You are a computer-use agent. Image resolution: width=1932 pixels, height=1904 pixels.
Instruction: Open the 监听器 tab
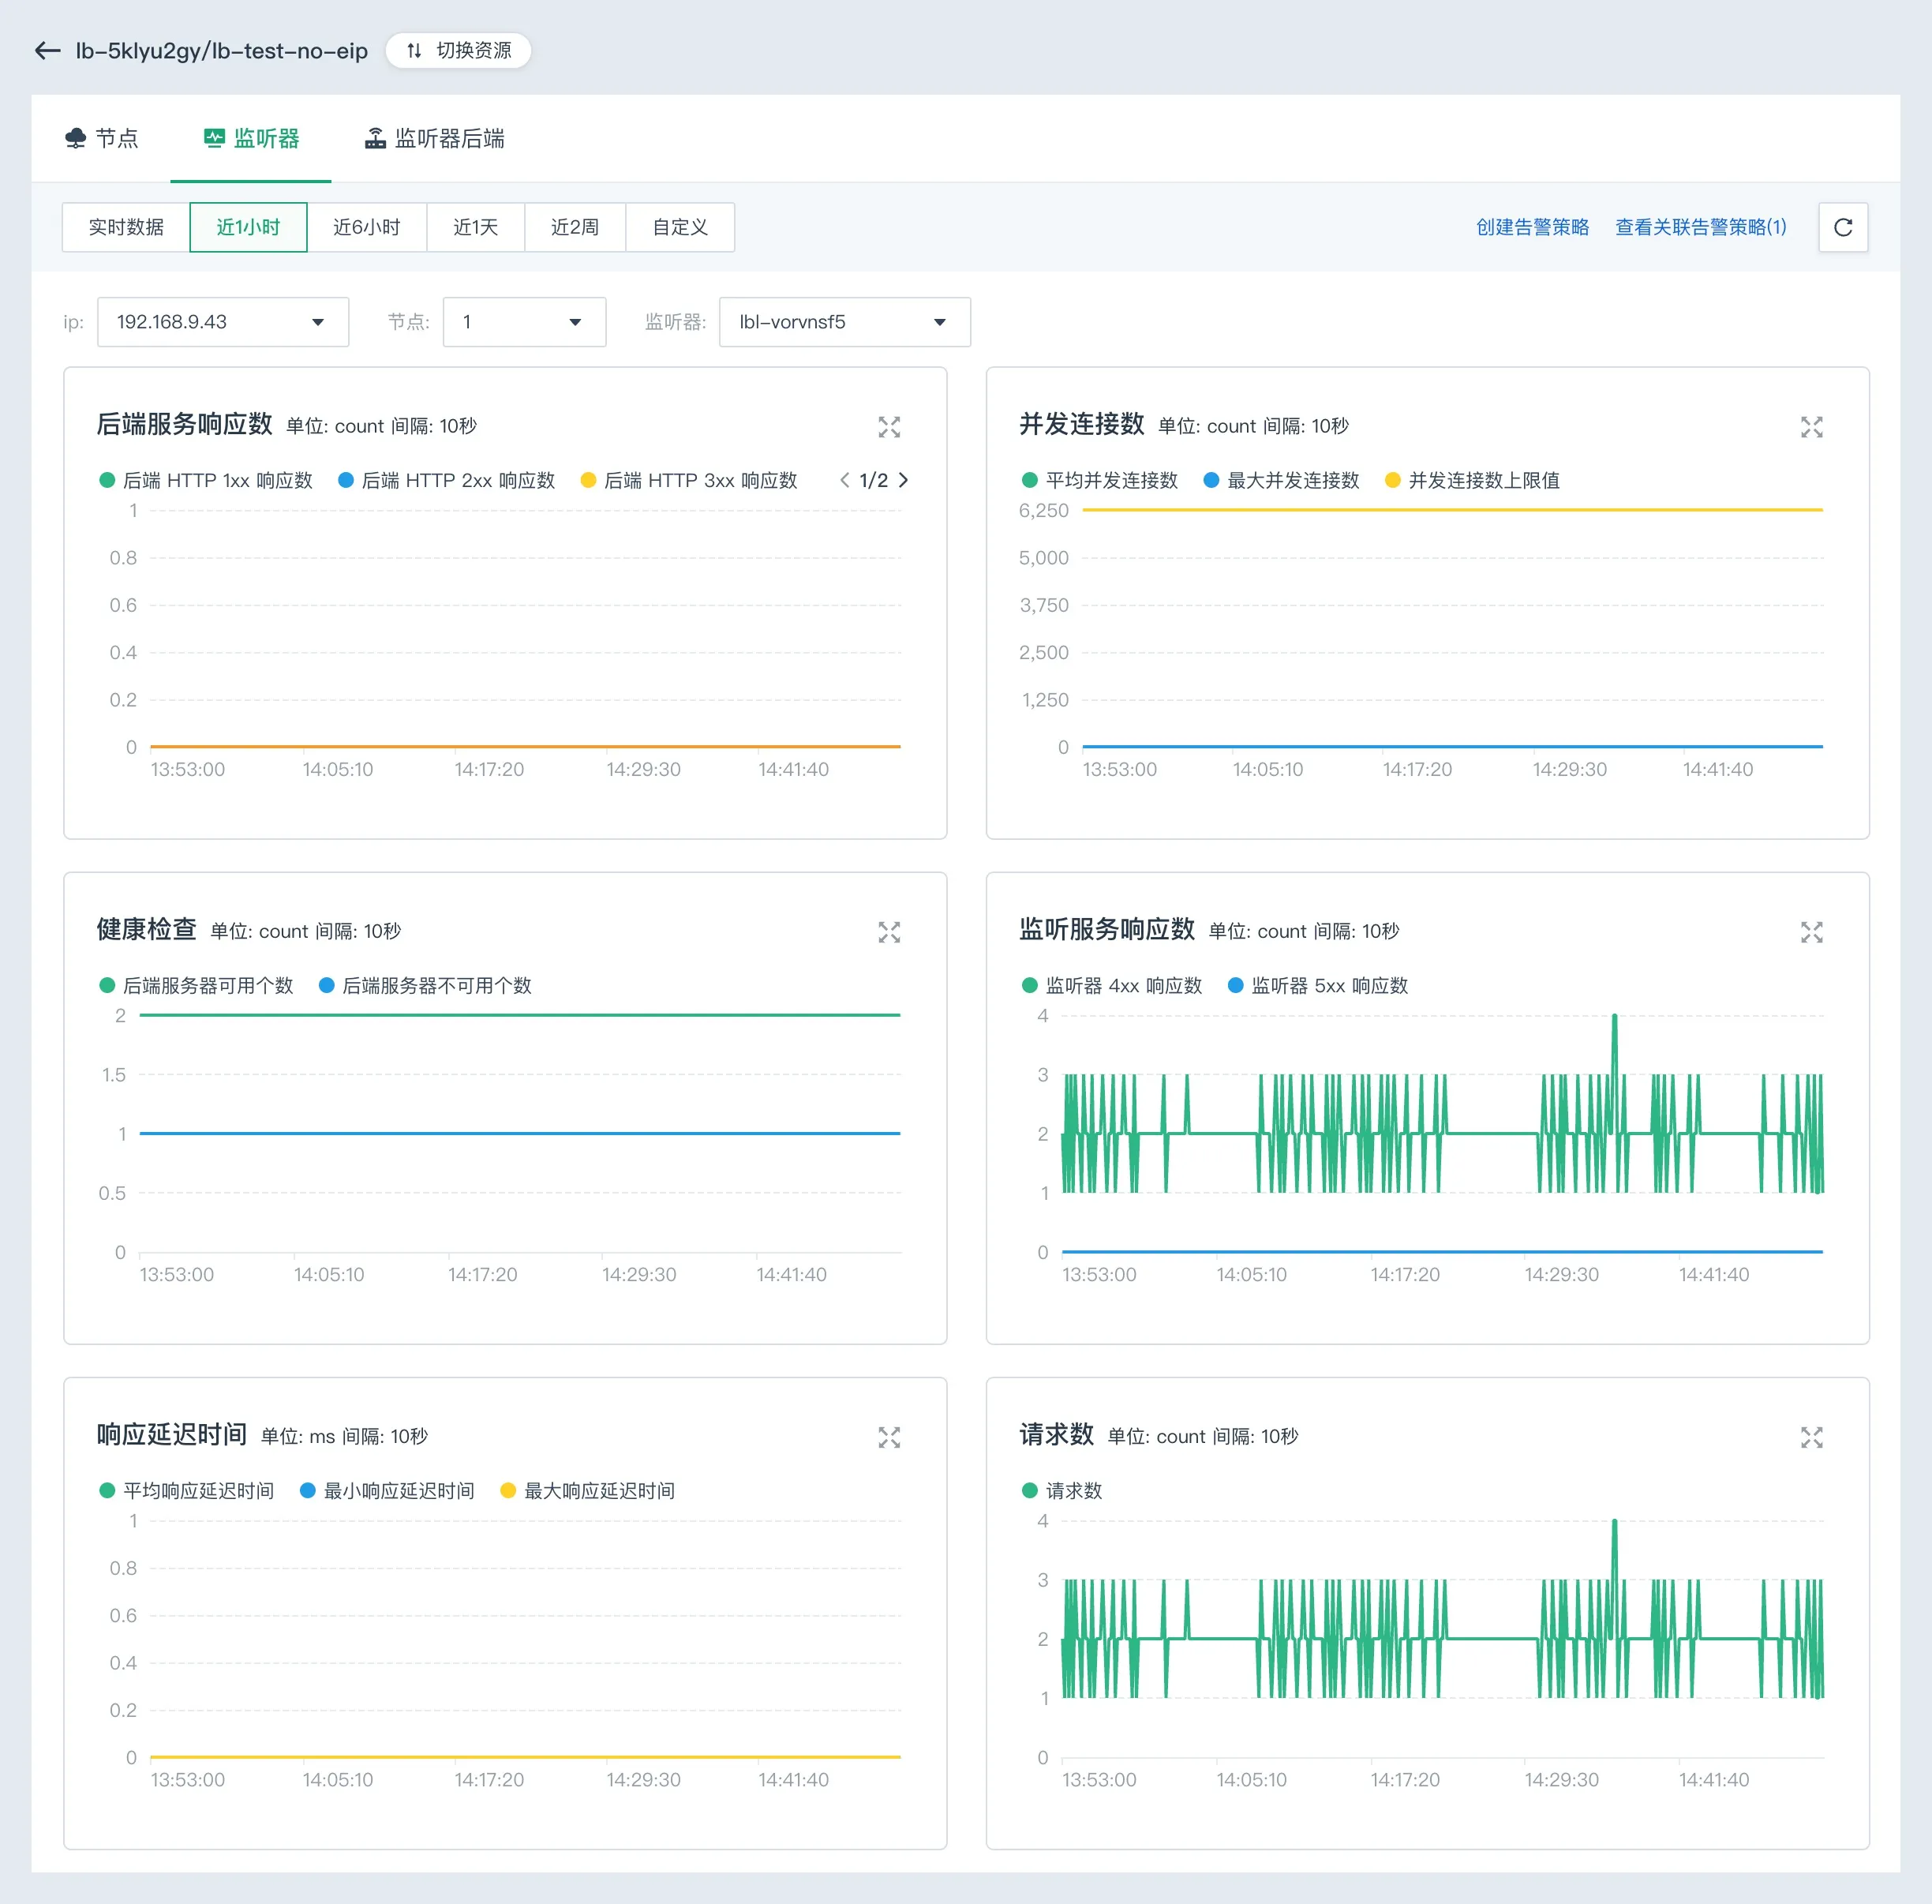[251, 138]
